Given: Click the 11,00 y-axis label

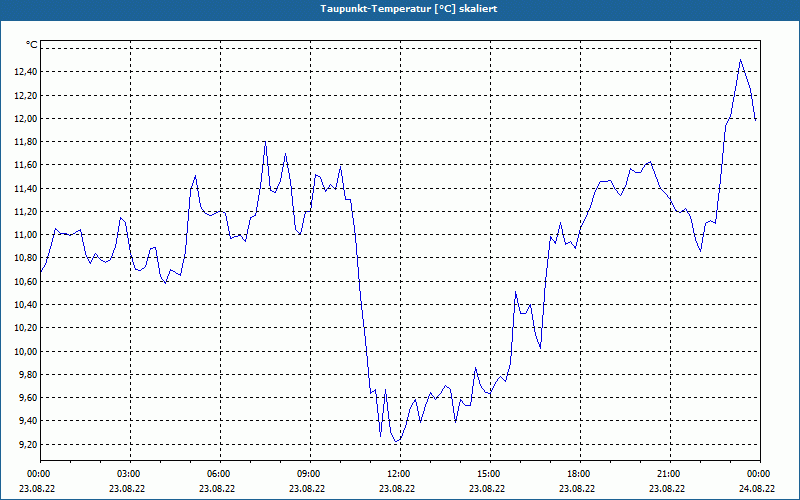Looking at the screenshot, I should click(x=26, y=235).
